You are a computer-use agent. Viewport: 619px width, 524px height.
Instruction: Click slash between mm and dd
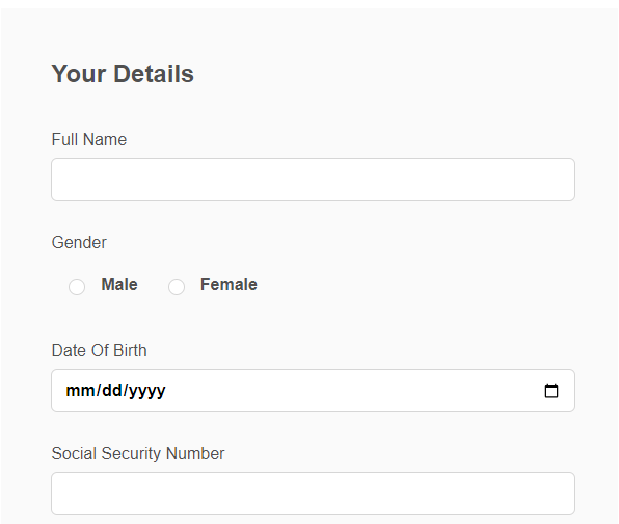tap(99, 391)
